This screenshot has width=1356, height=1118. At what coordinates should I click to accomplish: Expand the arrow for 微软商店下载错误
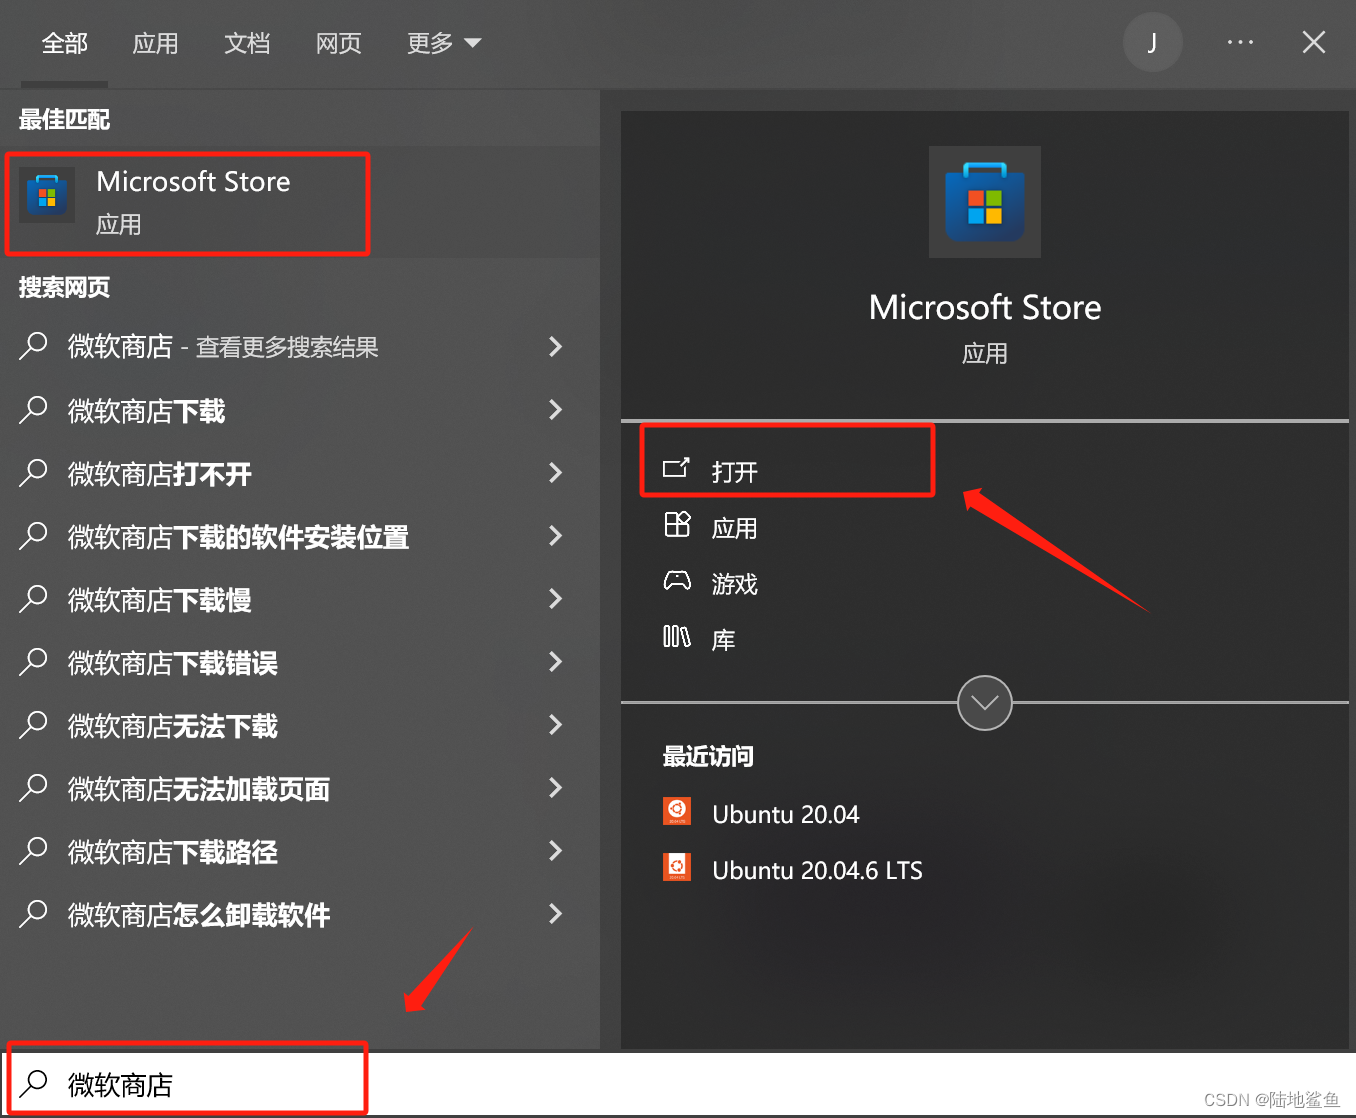(x=556, y=661)
